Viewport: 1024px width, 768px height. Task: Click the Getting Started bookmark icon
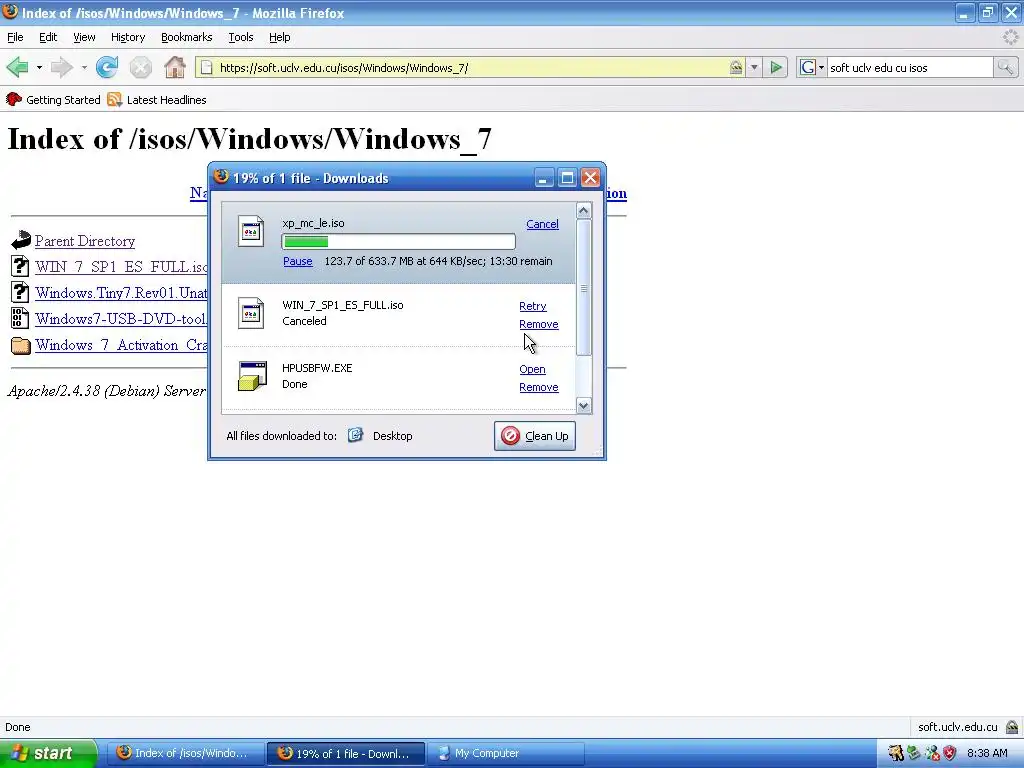(14, 99)
